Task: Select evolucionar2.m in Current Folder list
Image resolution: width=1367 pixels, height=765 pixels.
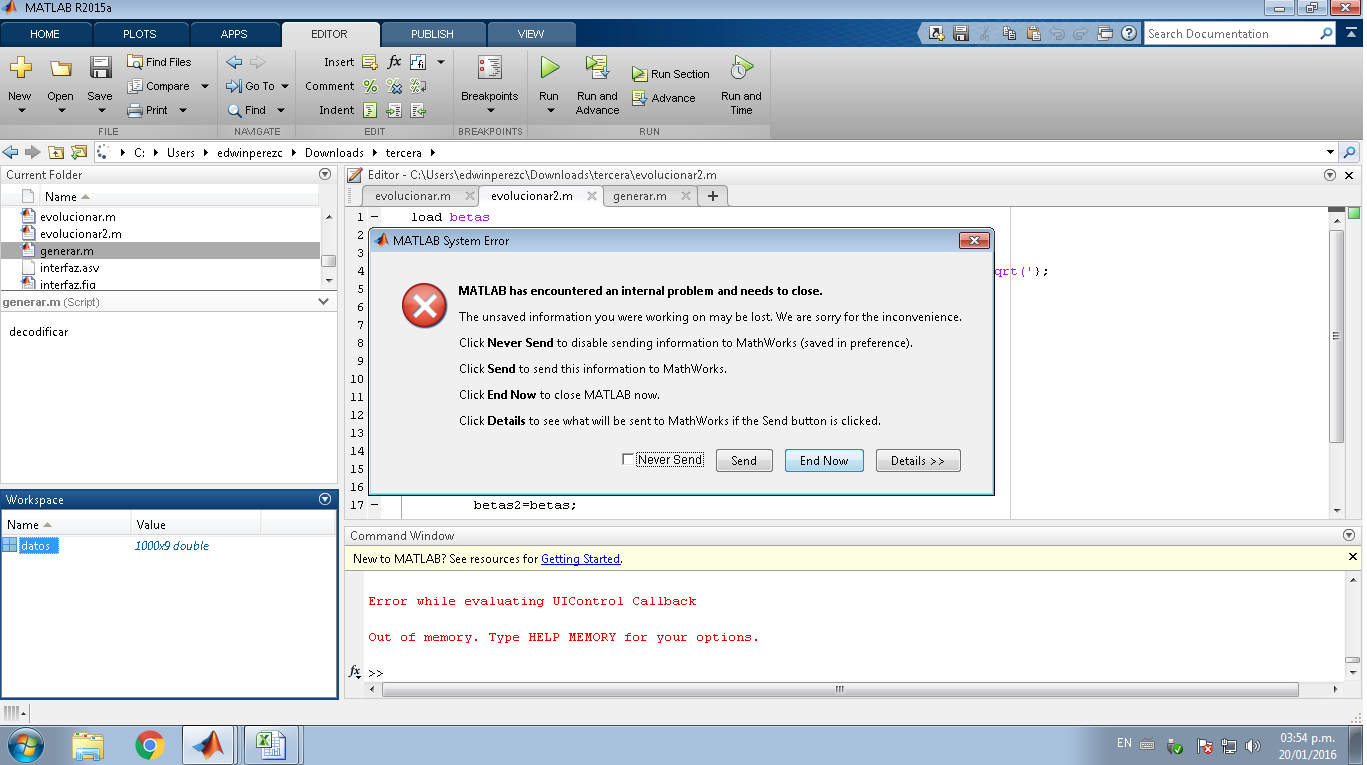Action: pyautogui.click(x=81, y=233)
